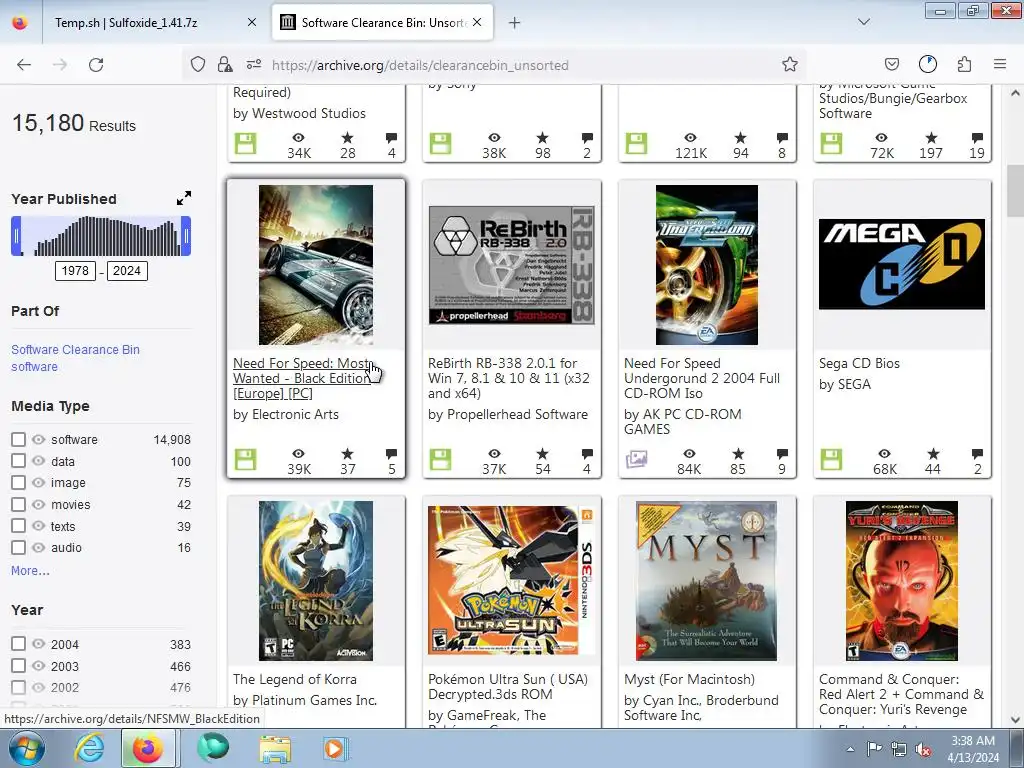Open Need For Speed Most Wanted Black Edition title

coord(302,378)
